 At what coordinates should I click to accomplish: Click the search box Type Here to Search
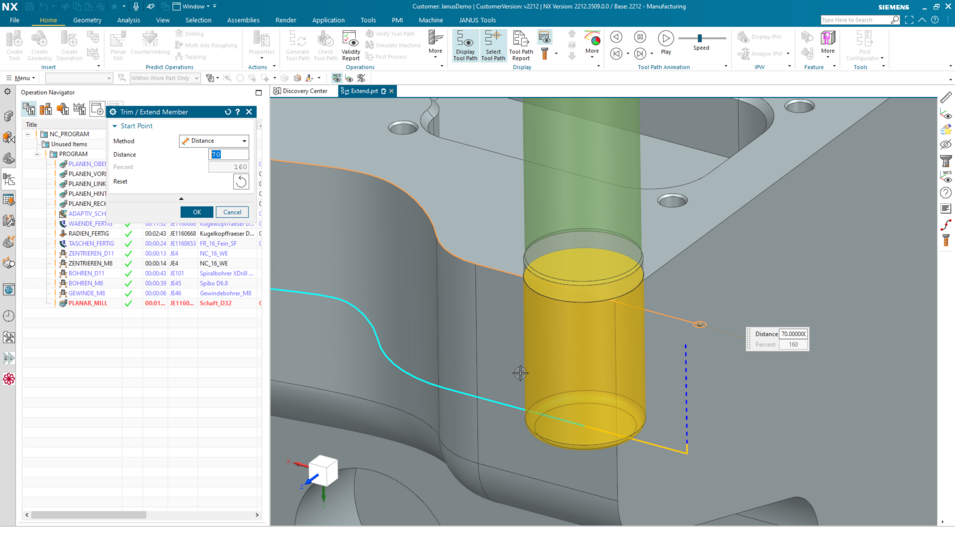pyautogui.click(x=856, y=20)
